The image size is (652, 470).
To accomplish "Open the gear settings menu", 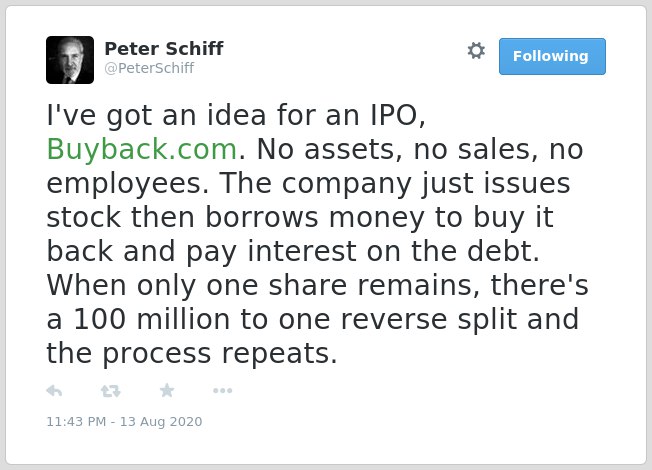I will coord(476,51).
